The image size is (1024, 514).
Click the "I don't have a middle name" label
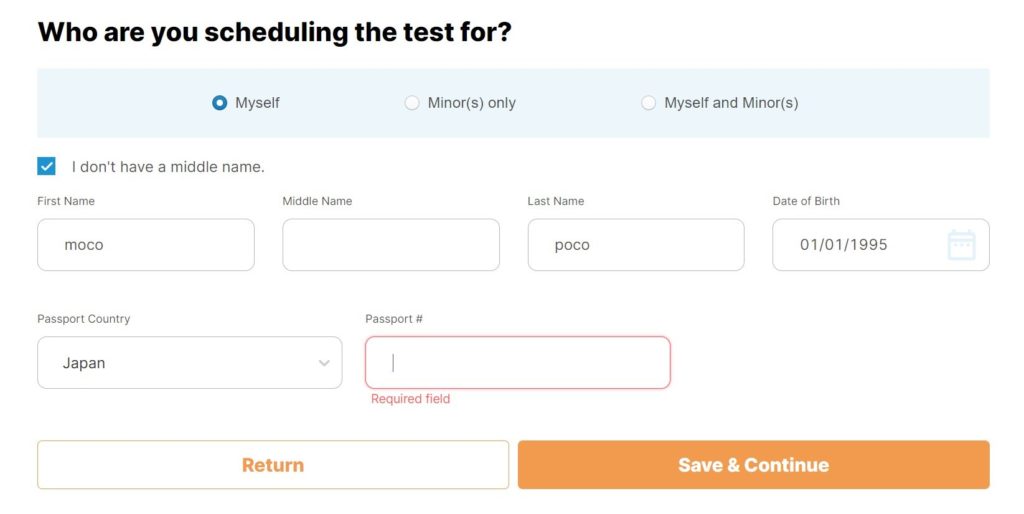tap(168, 167)
